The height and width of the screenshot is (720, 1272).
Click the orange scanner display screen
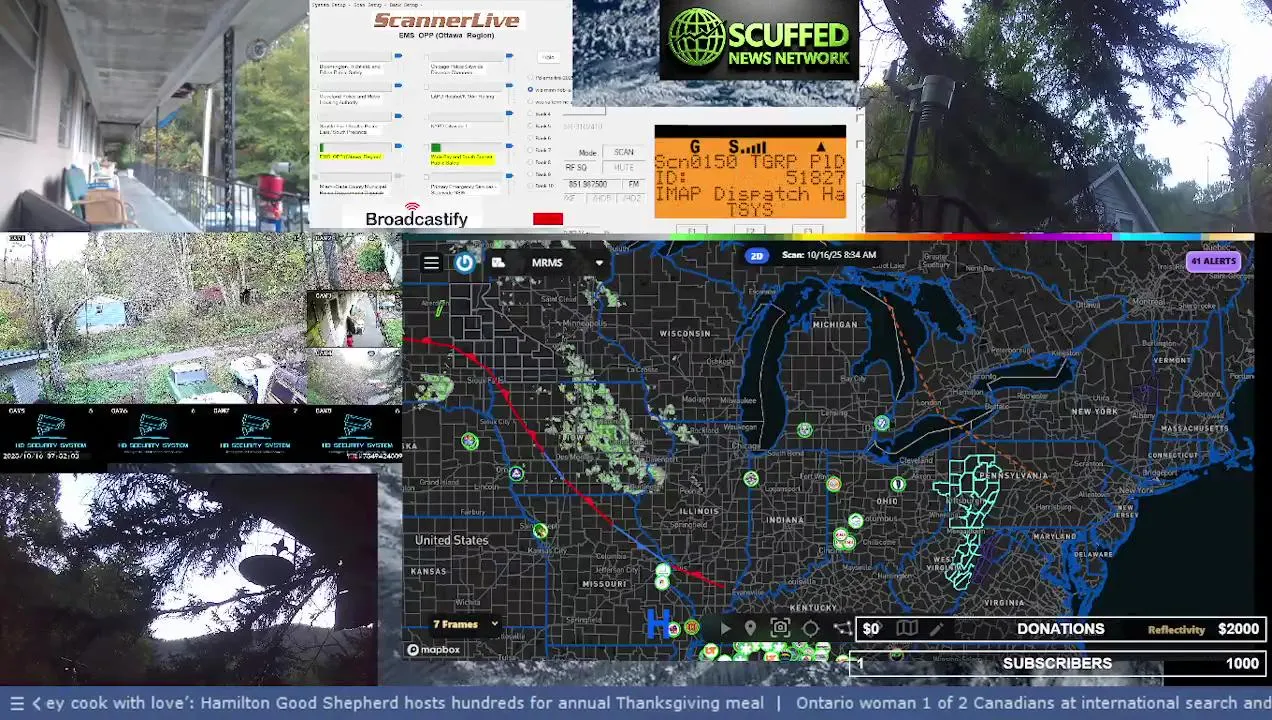coord(750,172)
